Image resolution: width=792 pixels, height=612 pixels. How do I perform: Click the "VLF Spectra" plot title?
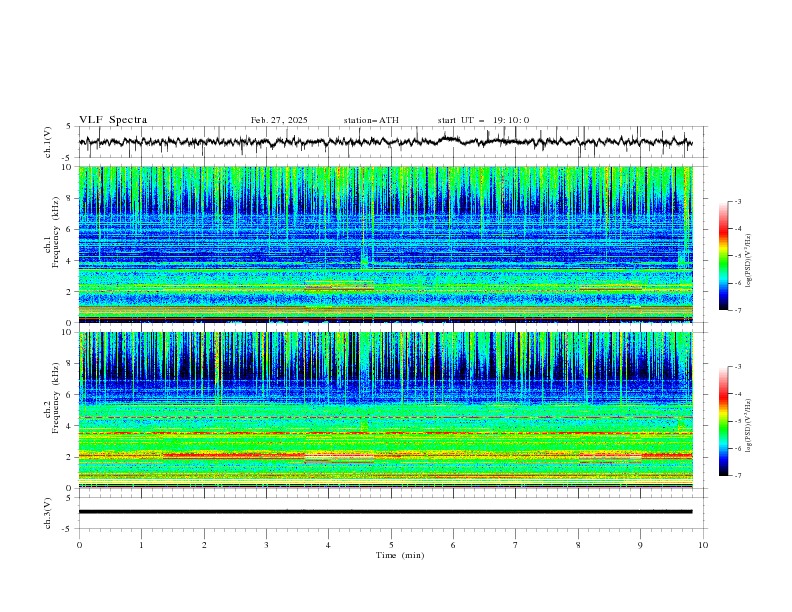(113, 120)
